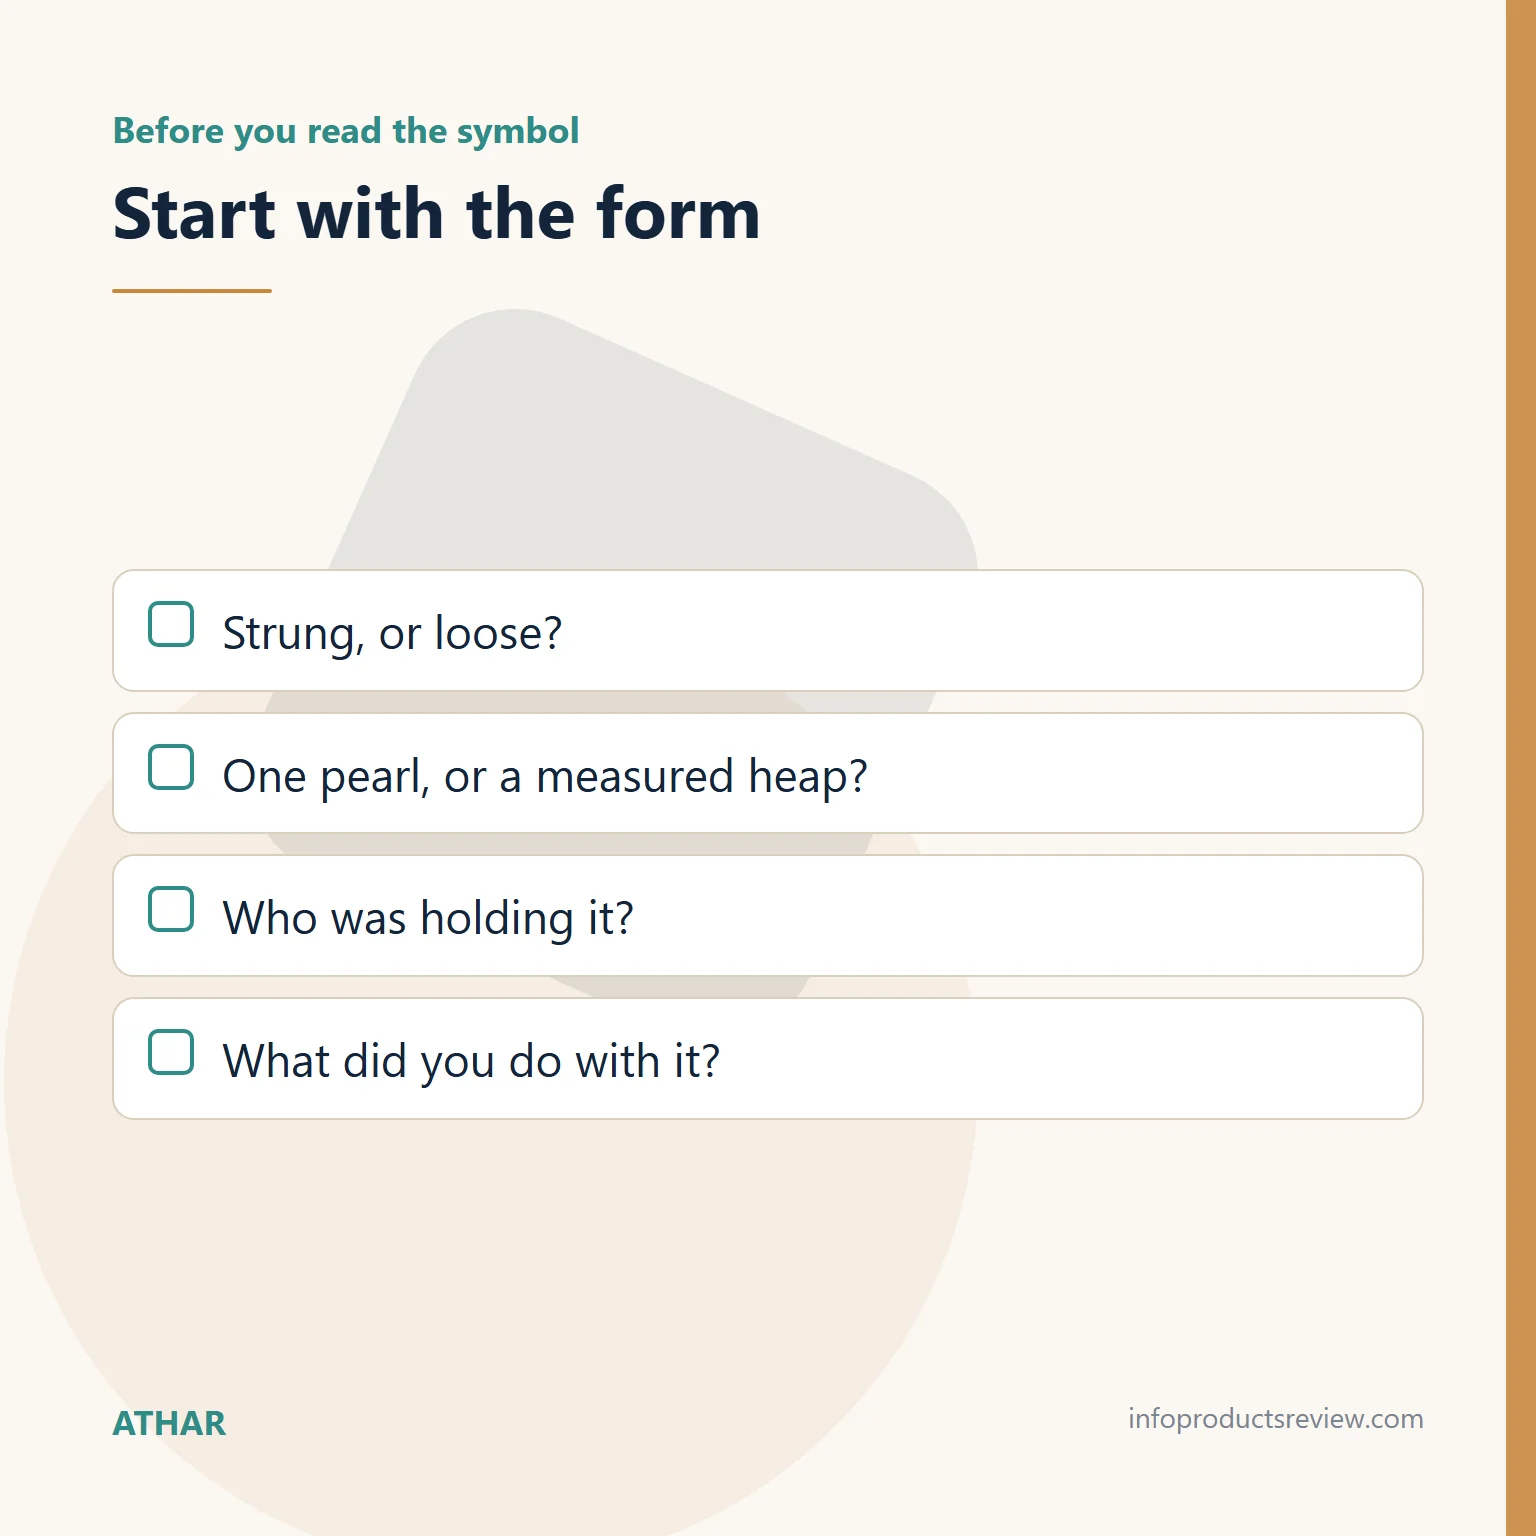
Task: Select the 'One pearl, or a measured heap?' text
Action: coord(545,777)
